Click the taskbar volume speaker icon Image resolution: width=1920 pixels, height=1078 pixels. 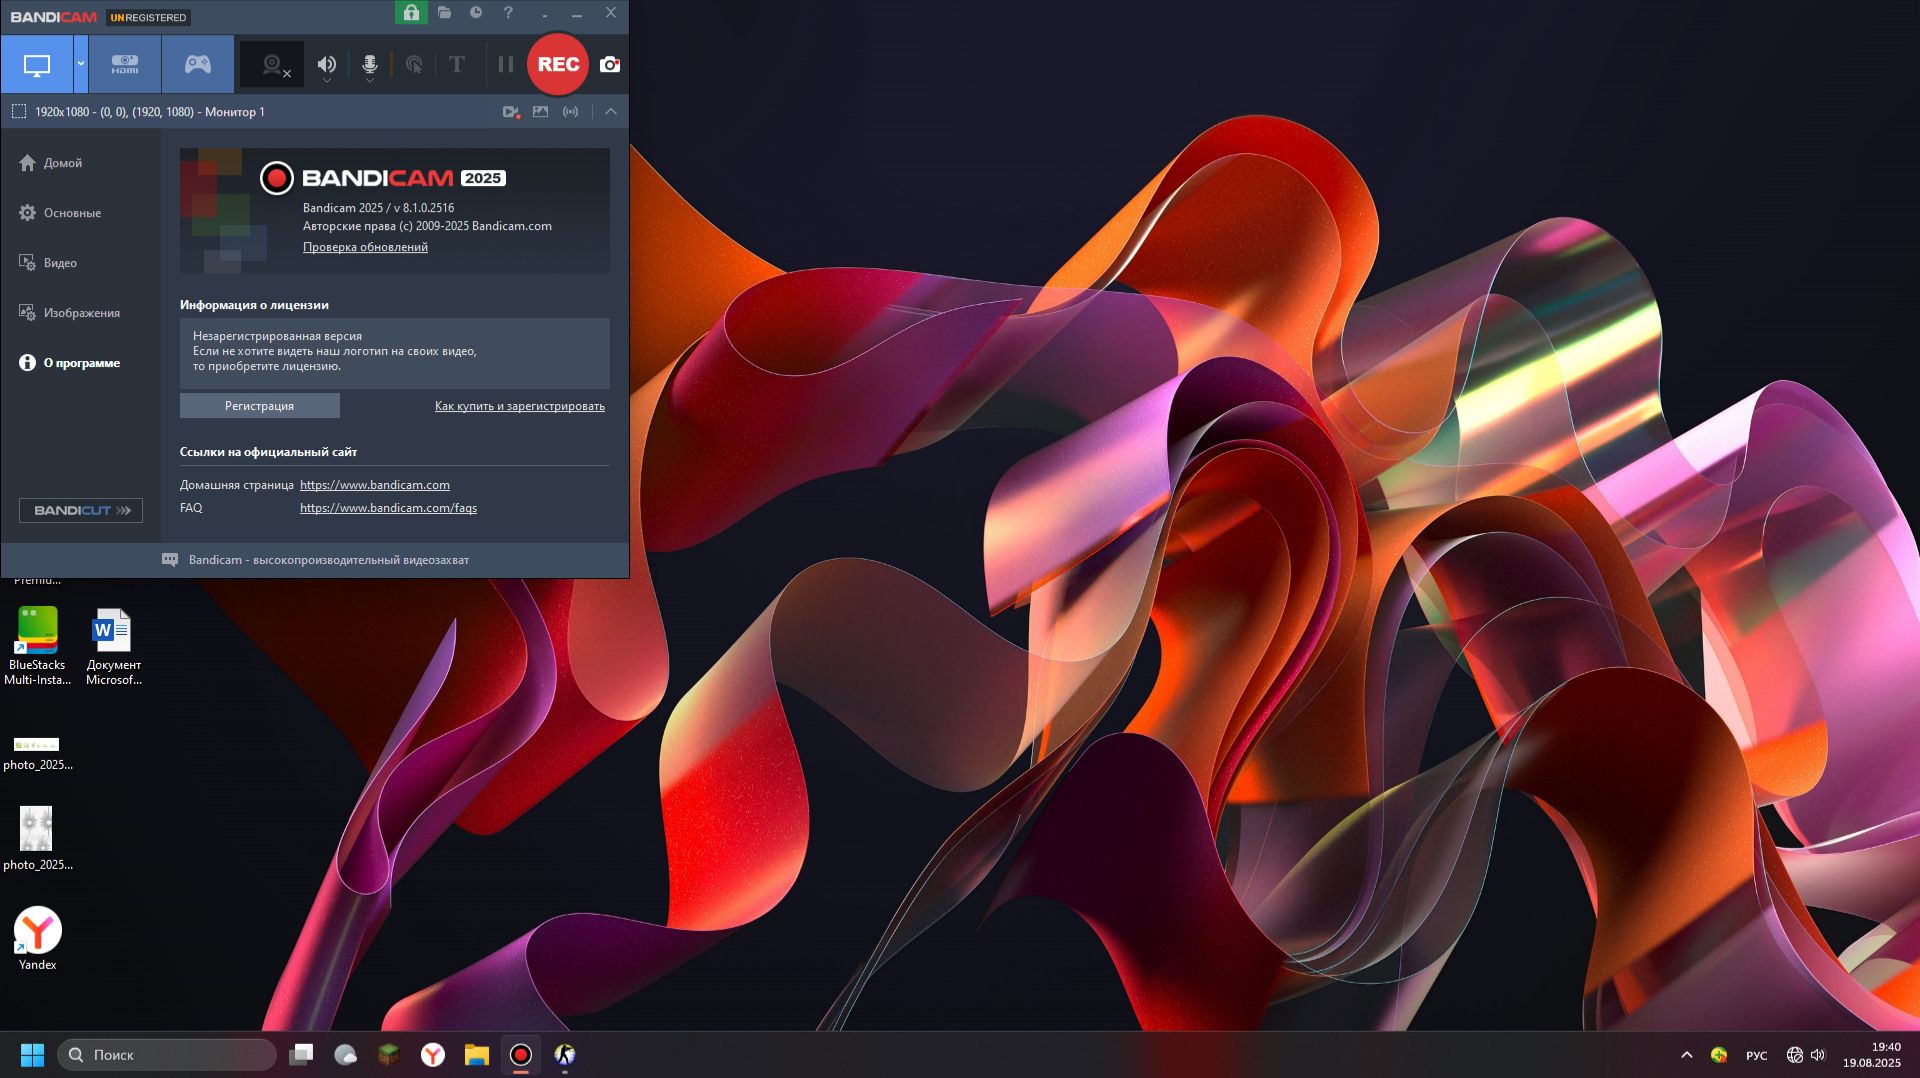[1818, 1055]
